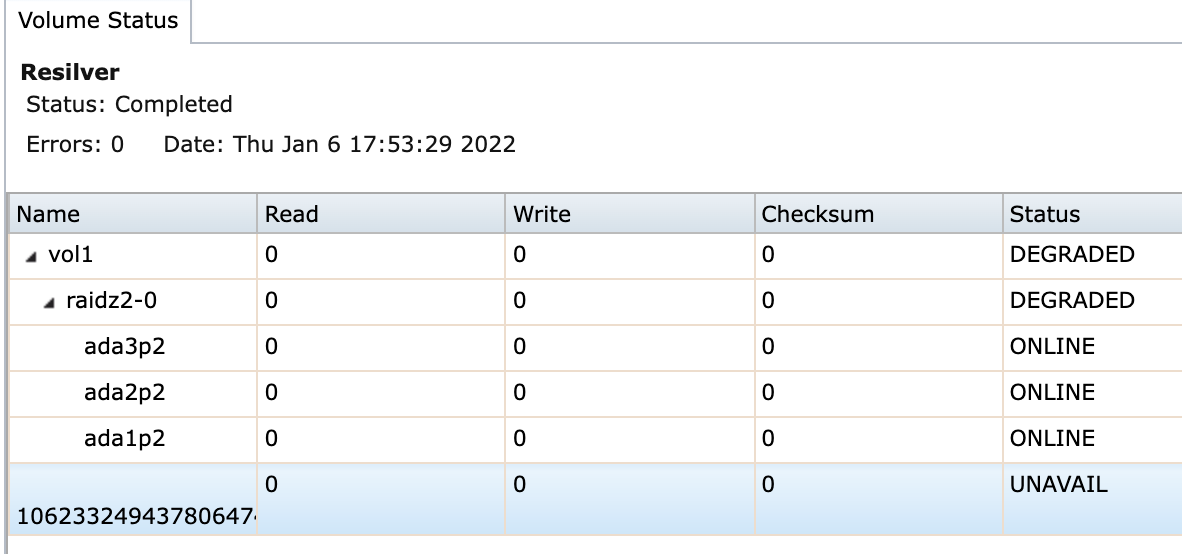1182x554 pixels.
Task: Click the DEGRADED status of vol1
Action: click(1072, 255)
